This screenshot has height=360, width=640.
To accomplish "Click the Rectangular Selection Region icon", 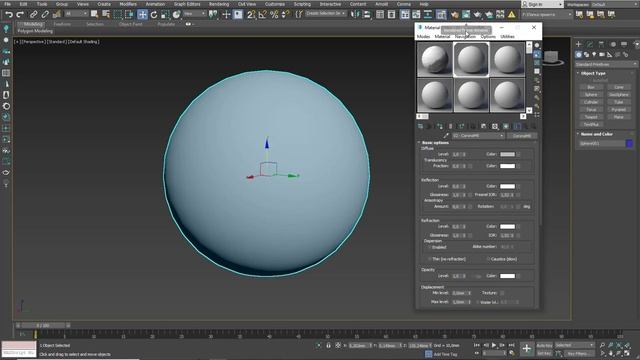I will coord(118,15).
